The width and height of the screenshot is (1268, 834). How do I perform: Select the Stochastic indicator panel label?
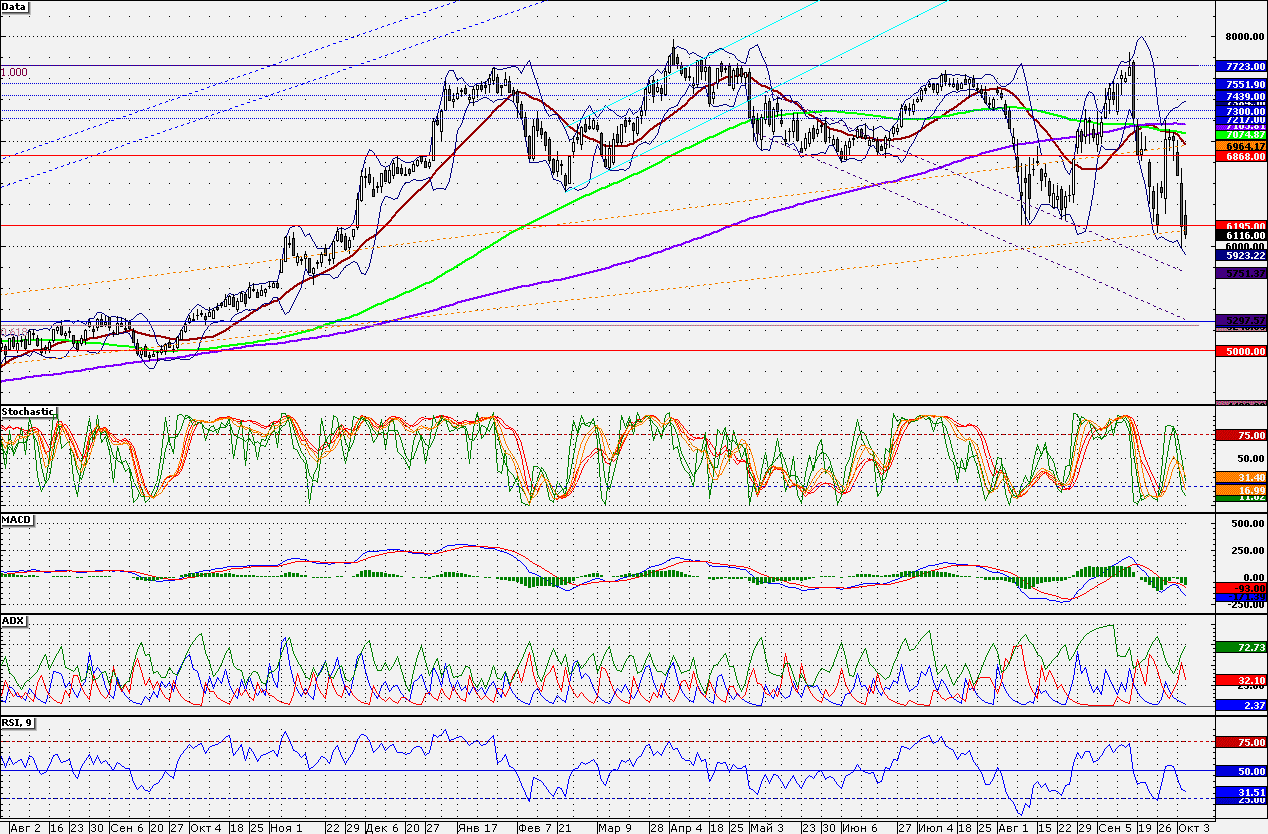click(29, 411)
